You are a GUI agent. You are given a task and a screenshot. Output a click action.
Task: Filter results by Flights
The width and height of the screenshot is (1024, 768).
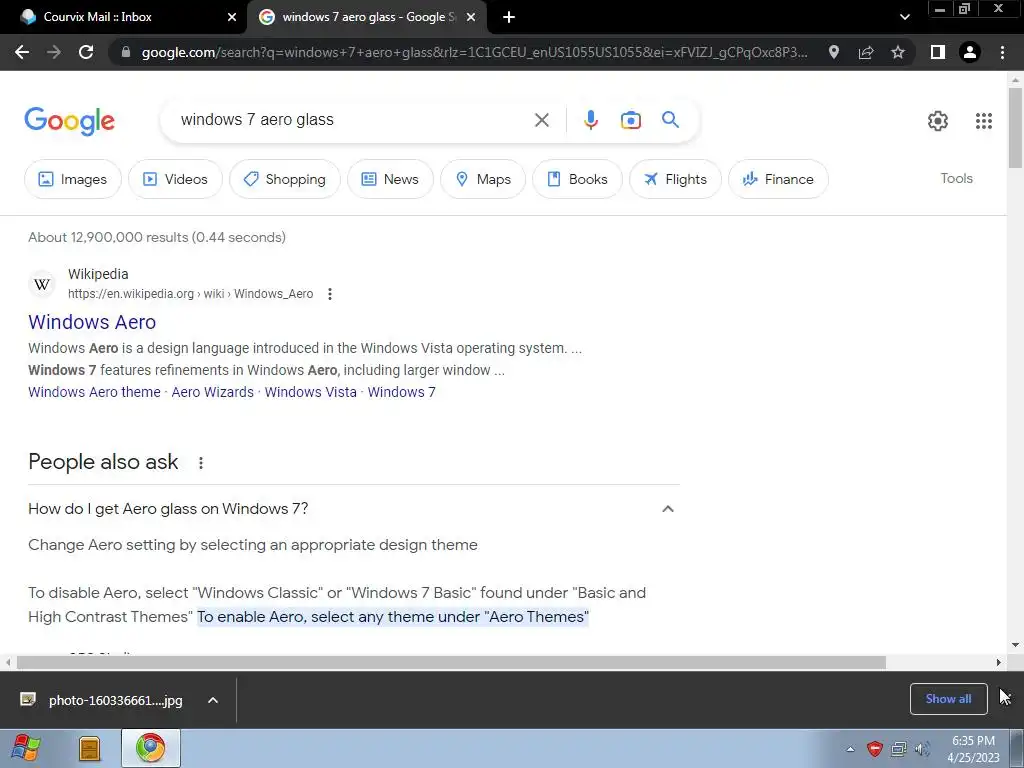(675, 179)
